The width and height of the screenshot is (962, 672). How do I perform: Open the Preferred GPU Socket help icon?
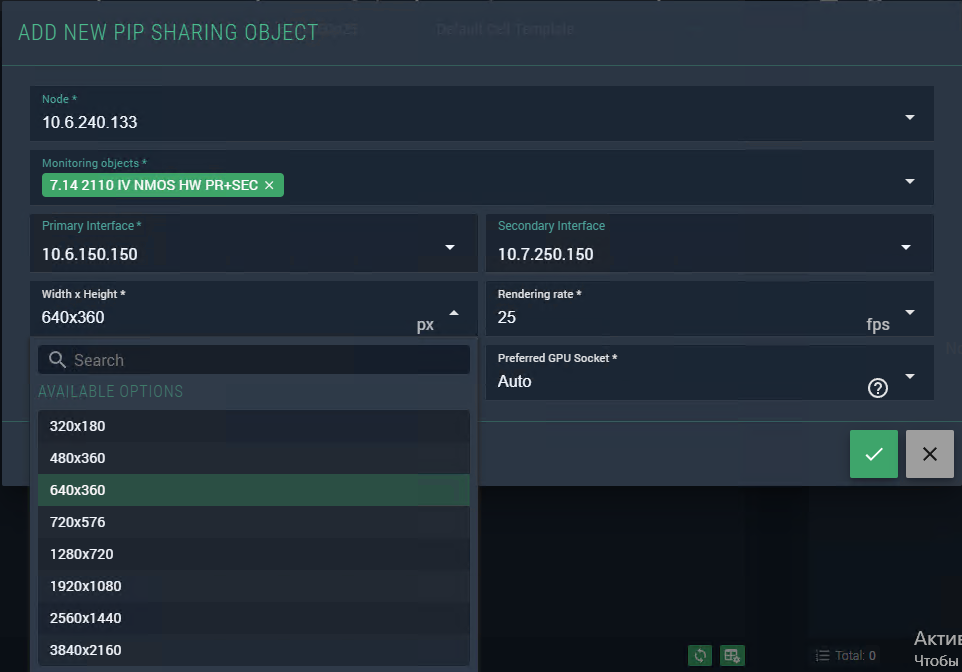(878, 388)
